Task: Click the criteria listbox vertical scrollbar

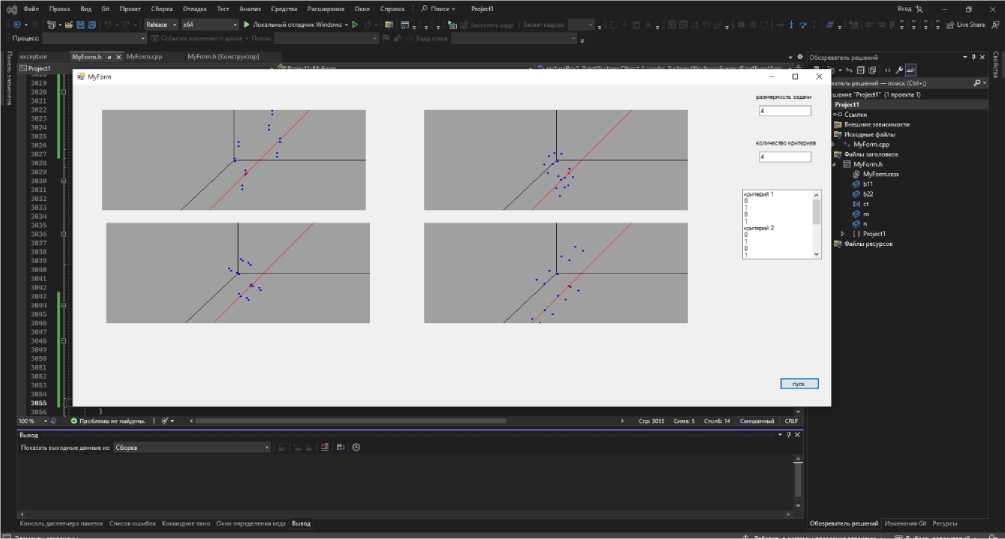Action: click(816, 224)
